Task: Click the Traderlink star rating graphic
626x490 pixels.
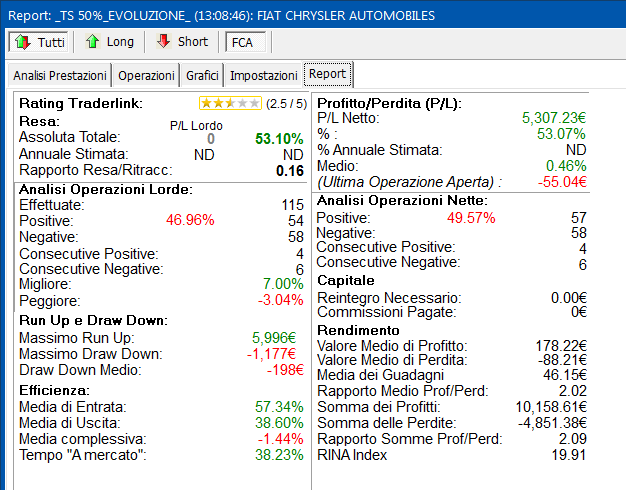Action: 230,103
